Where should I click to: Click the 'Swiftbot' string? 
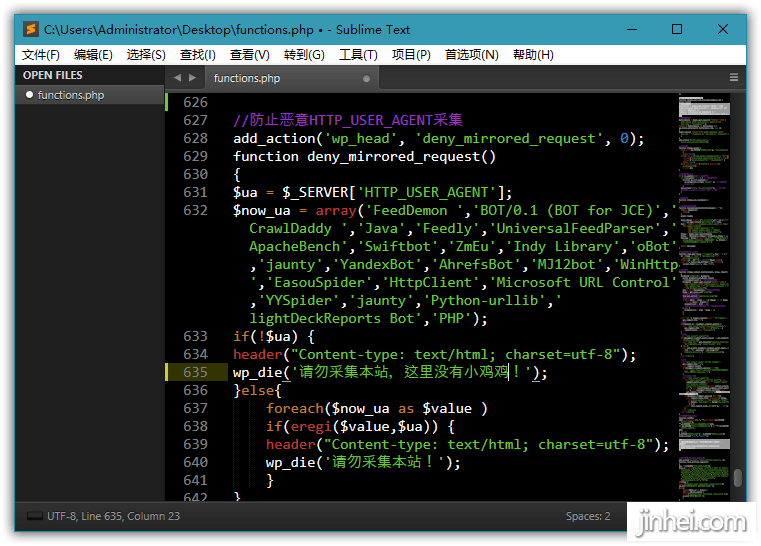(x=397, y=247)
